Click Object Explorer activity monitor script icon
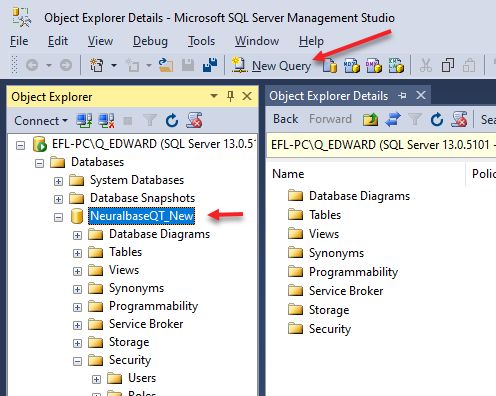Image resolution: width=496 pixels, height=396 pixels. (194, 120)
